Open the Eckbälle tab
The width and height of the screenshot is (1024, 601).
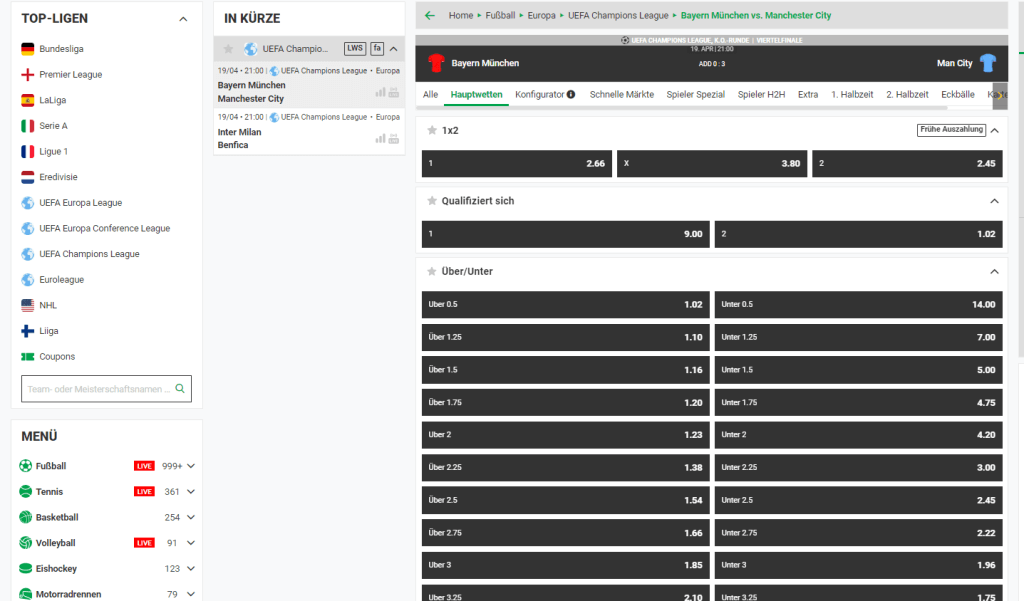pyautogui.click(x=957, y=94)
